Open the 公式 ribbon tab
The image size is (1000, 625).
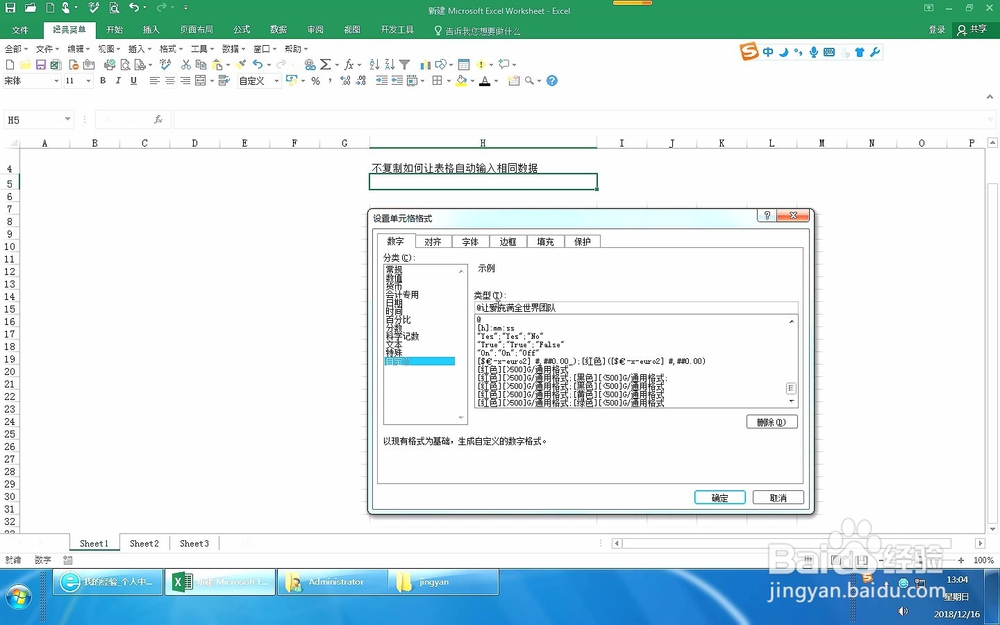pos(242,29)
